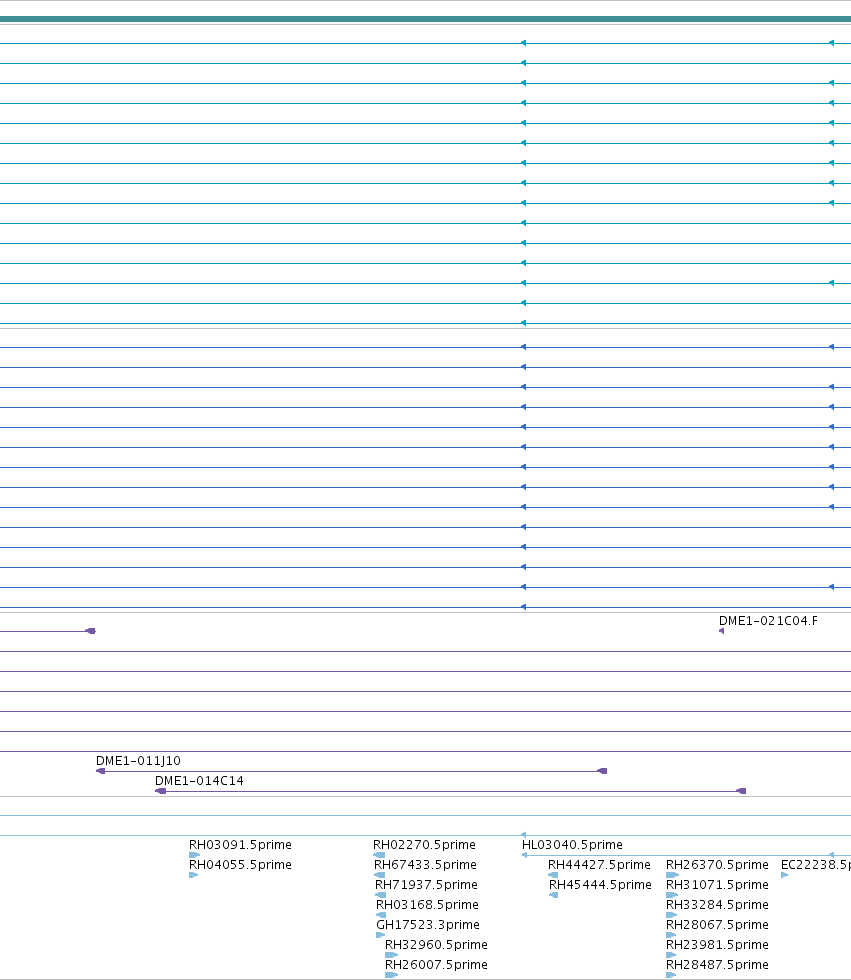Viewport: 851px width, 980px height.
Task: Click the small arrow glyph below DME1-021C04.F
Action: click(722, 631)
